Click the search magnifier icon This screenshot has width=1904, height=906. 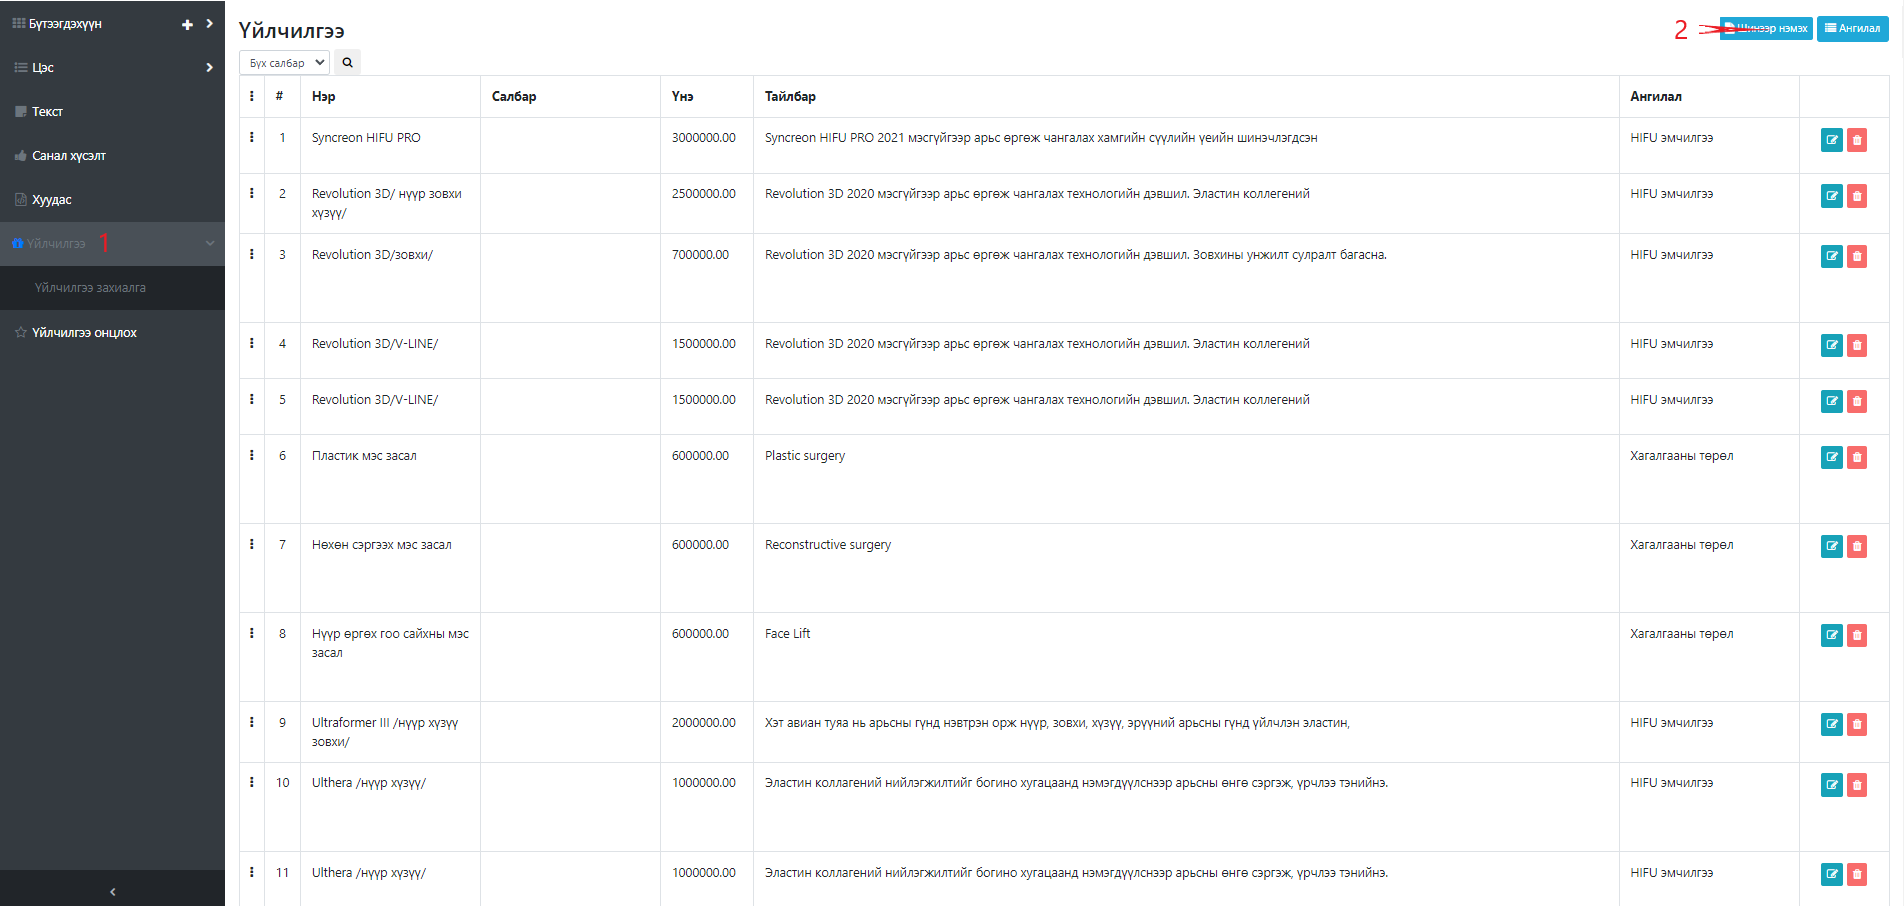(x=347, y=63)
